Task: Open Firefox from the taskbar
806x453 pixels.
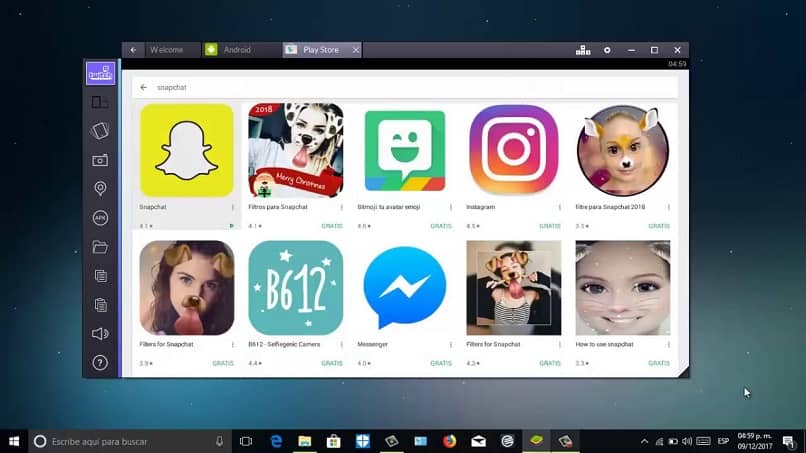Action: click(449, 441)
